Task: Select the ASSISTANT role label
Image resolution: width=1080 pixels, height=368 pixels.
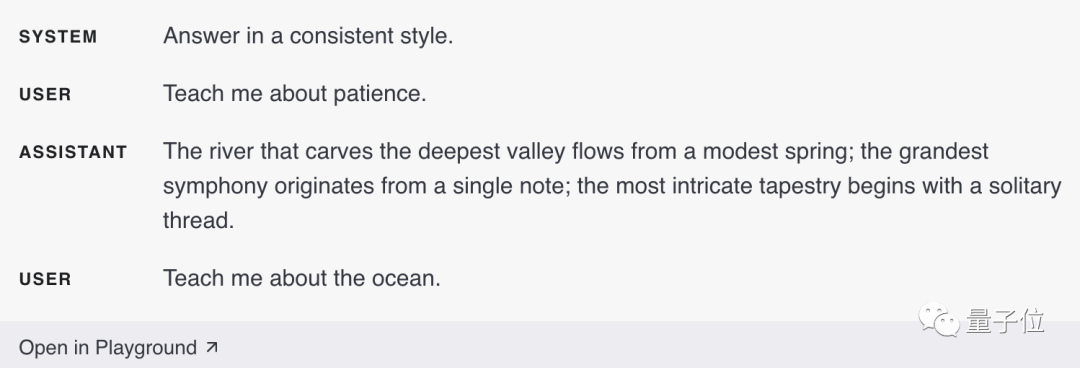Action: pyautogui.click(x=73, y=152)
